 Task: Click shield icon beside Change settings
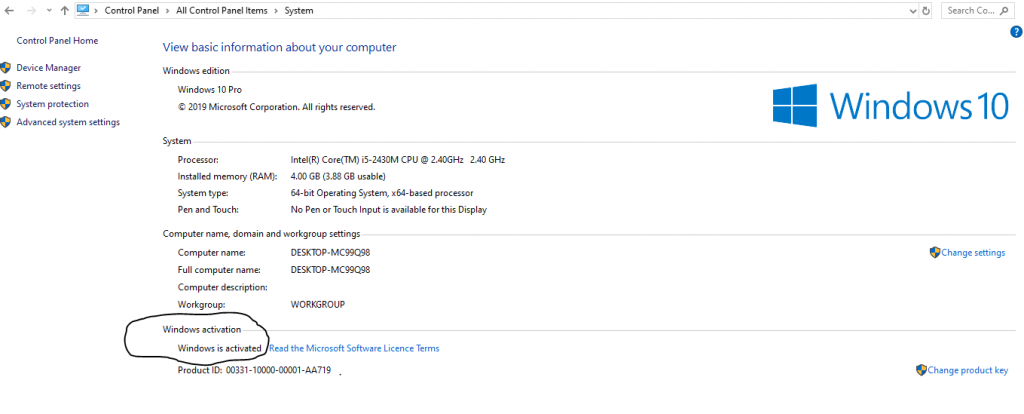[935, 252]
